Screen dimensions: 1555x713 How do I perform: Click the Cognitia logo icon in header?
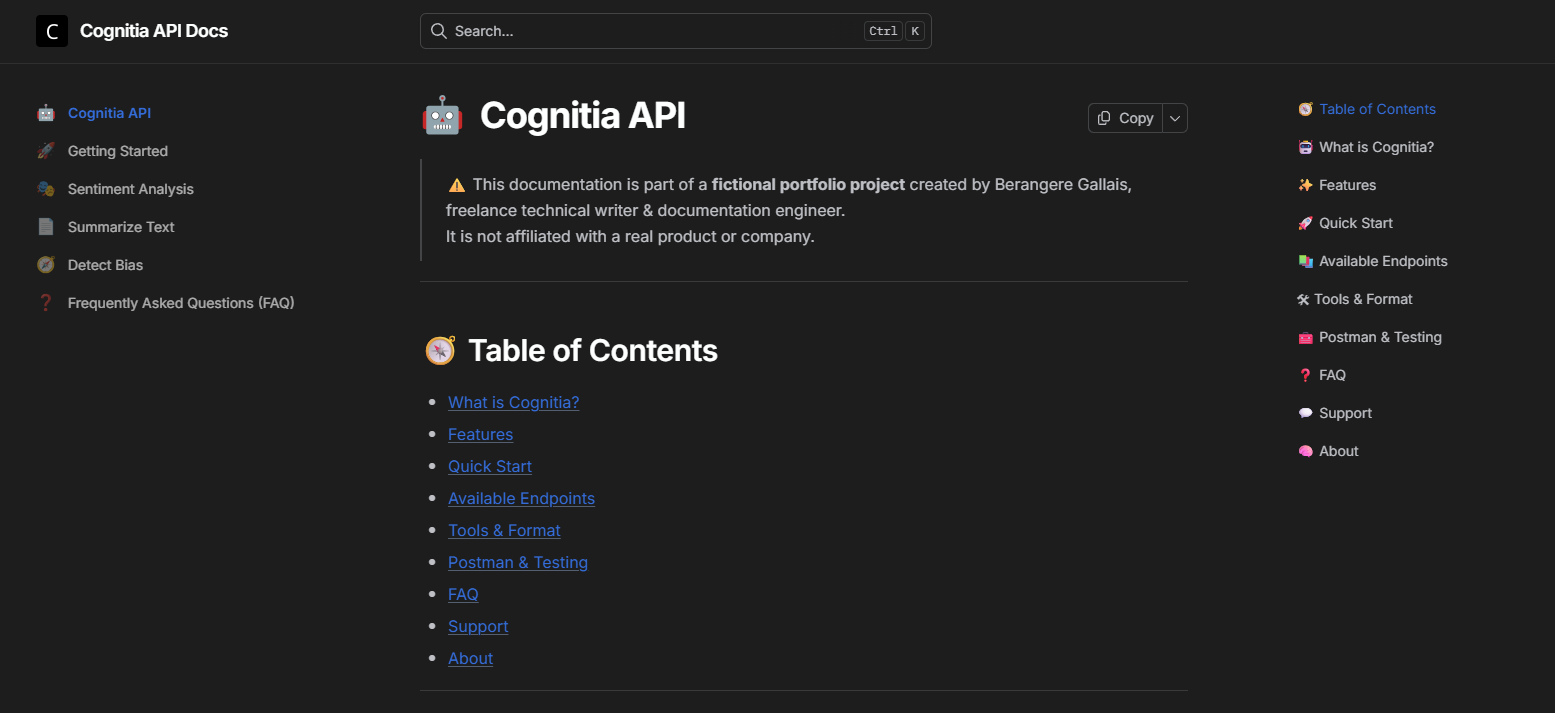click(52, 31)
